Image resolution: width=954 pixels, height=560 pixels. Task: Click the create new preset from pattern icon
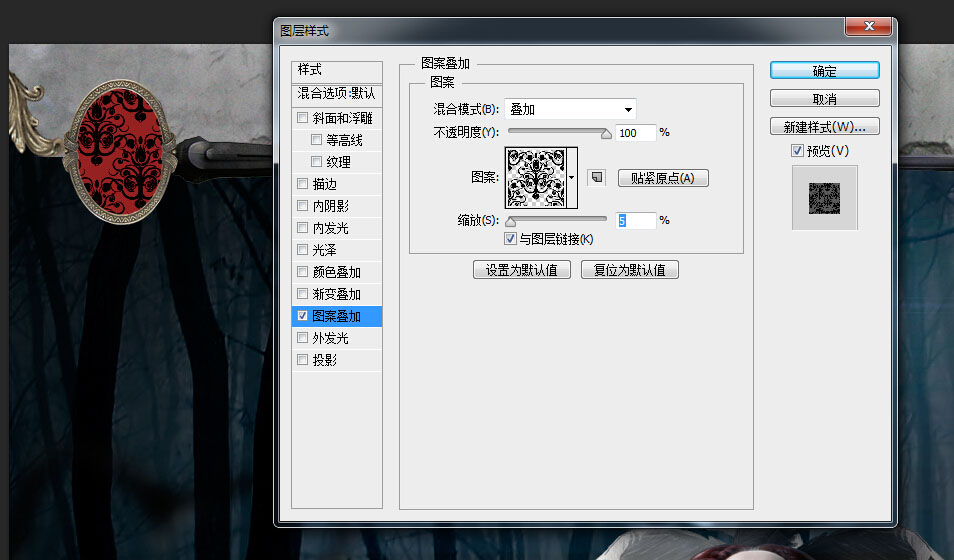(597, 177)
